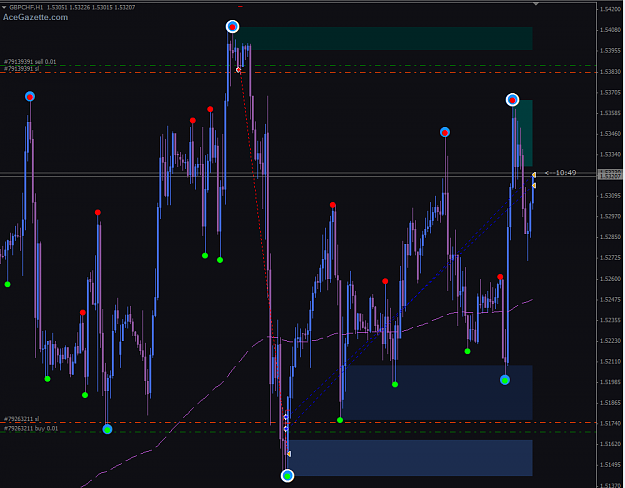Click the GBPCHF,H1 chart title text
625x488 pixels.
(26, 7)
